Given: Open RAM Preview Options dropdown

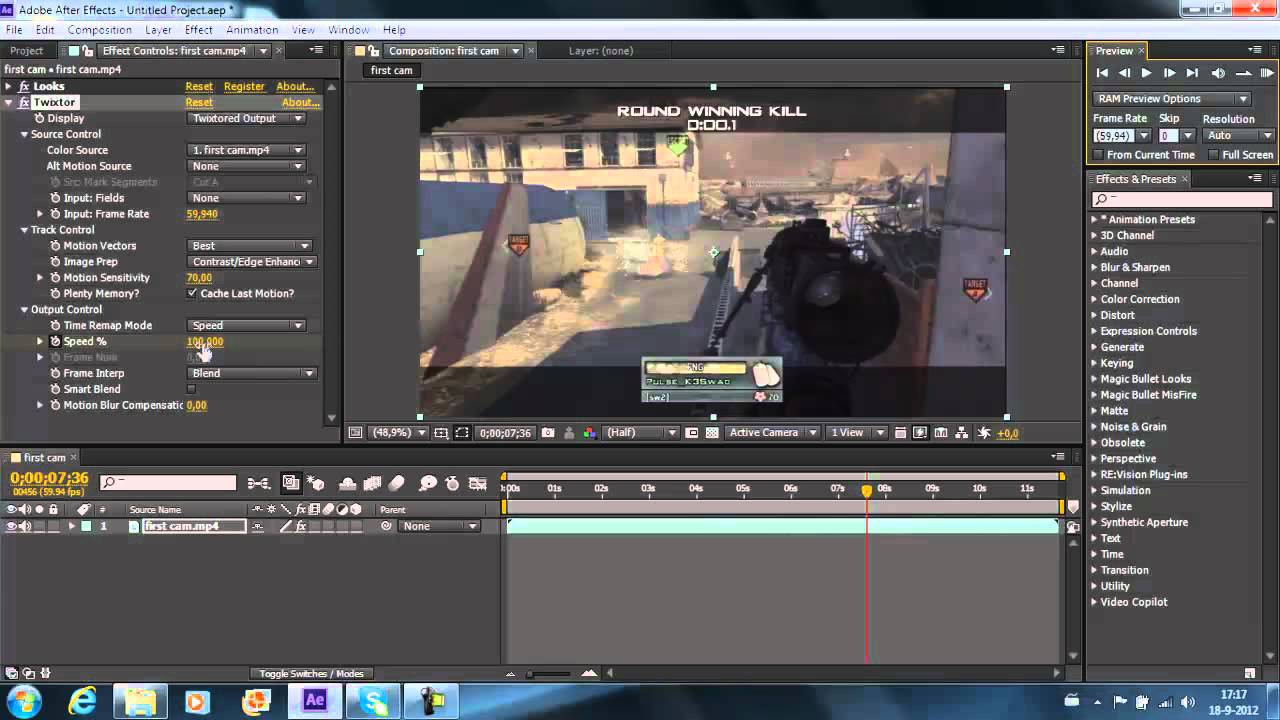Looking at the screenshot, I should [1172, 99].
